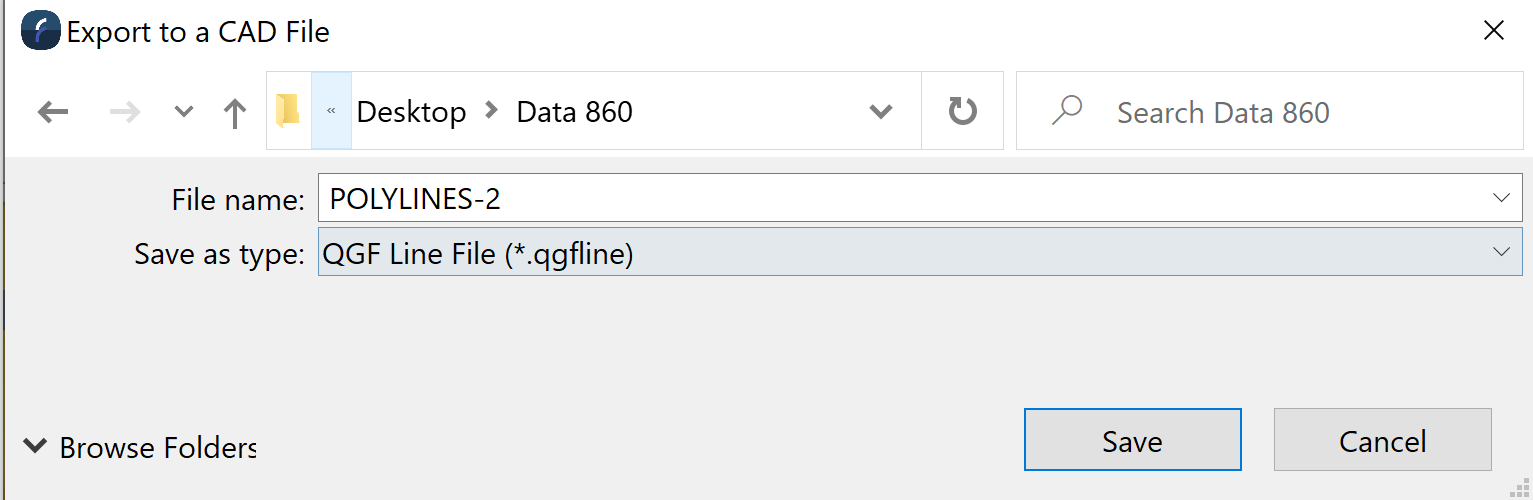The height and width of the screenshot is (500, 1533).
Task: Click the app icon in title bar
Action: click(40, 31)
